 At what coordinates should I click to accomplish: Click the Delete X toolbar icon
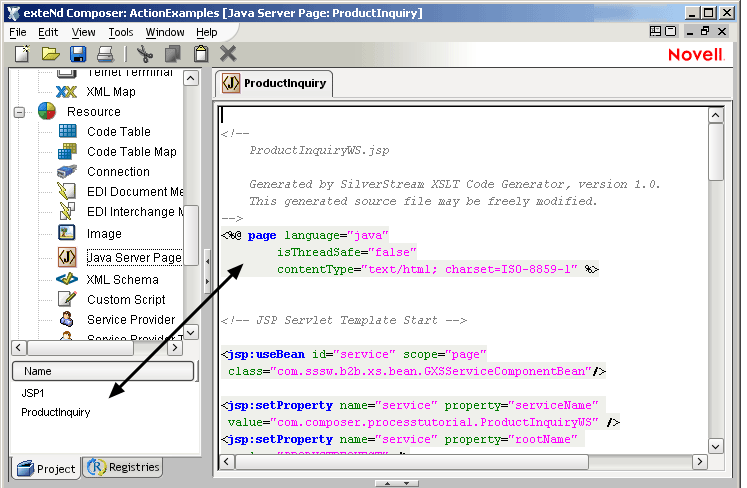click(228, 53)
